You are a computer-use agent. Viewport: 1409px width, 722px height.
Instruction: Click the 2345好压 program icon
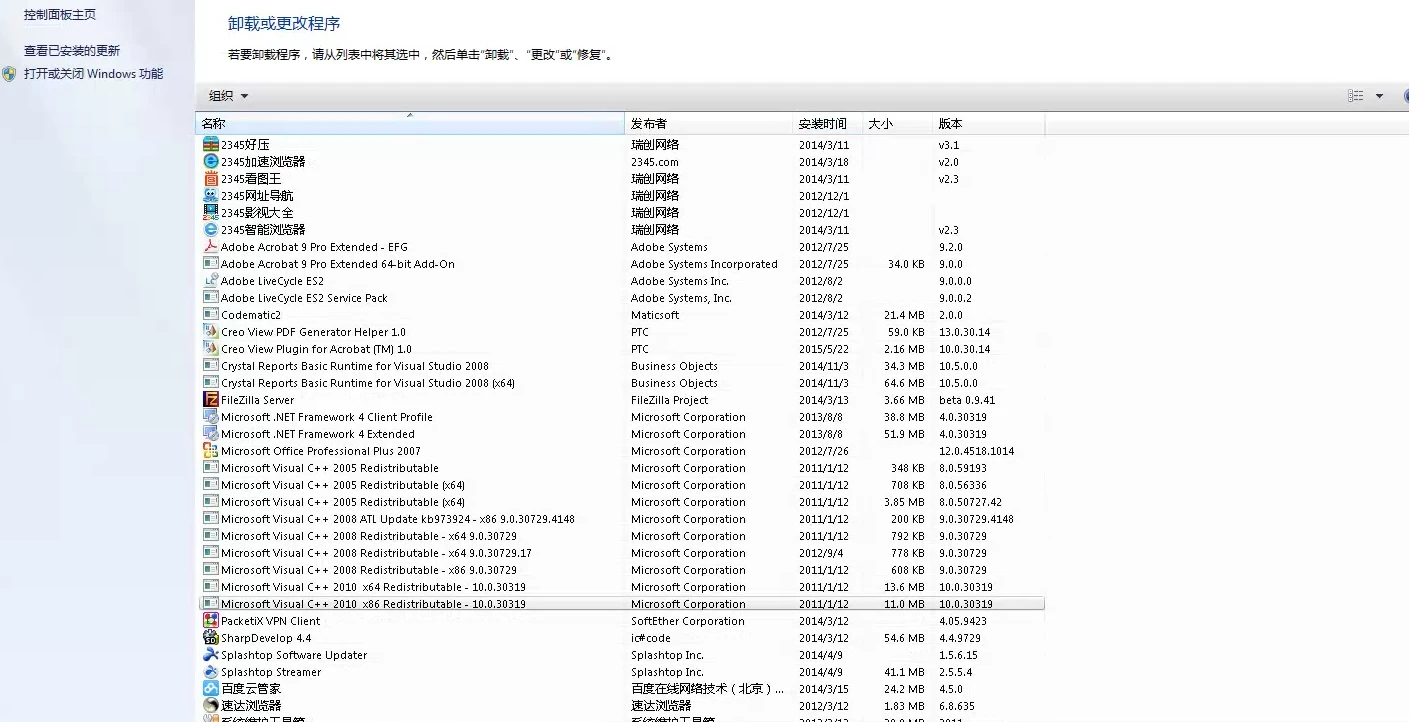pos(211,145)
